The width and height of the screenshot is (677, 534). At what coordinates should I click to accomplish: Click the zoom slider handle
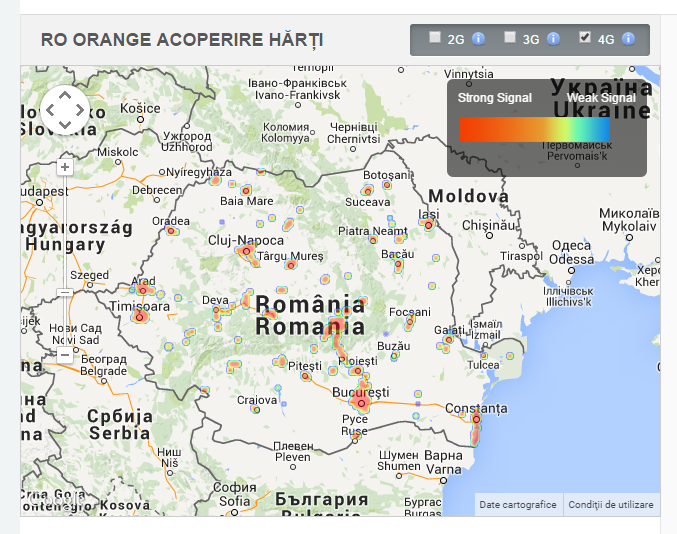point(65,292)
